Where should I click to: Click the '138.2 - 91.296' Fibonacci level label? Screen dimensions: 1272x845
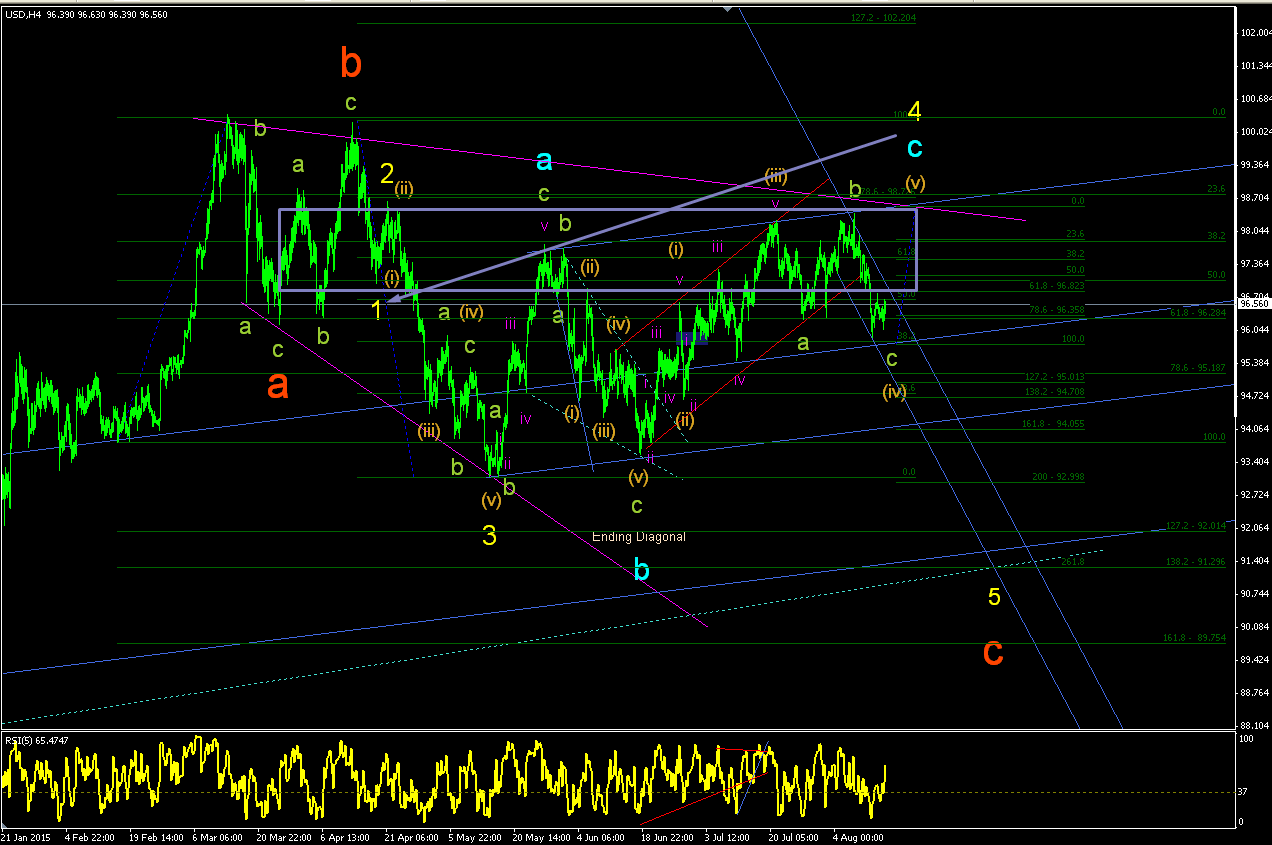click(x=1196, y=562)
